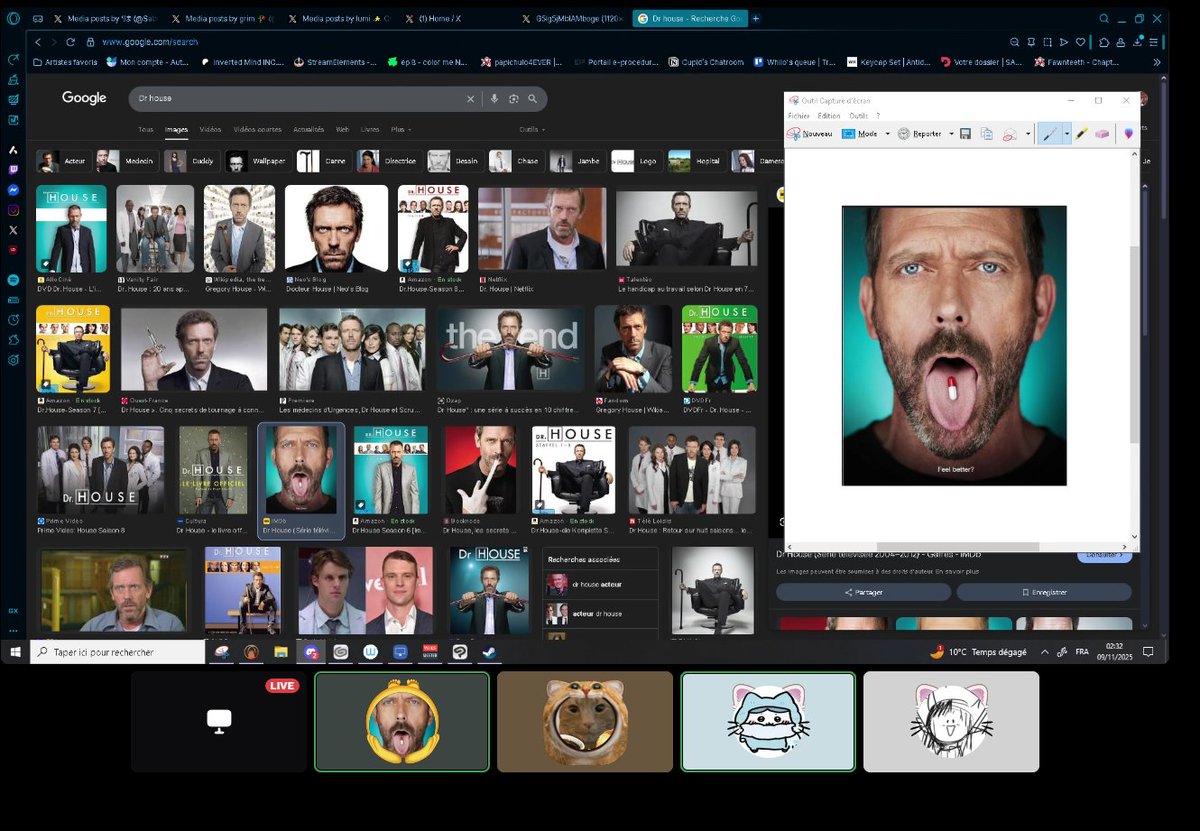
Task: Select the Acteur filter chip
Action: tap(63, 161)
